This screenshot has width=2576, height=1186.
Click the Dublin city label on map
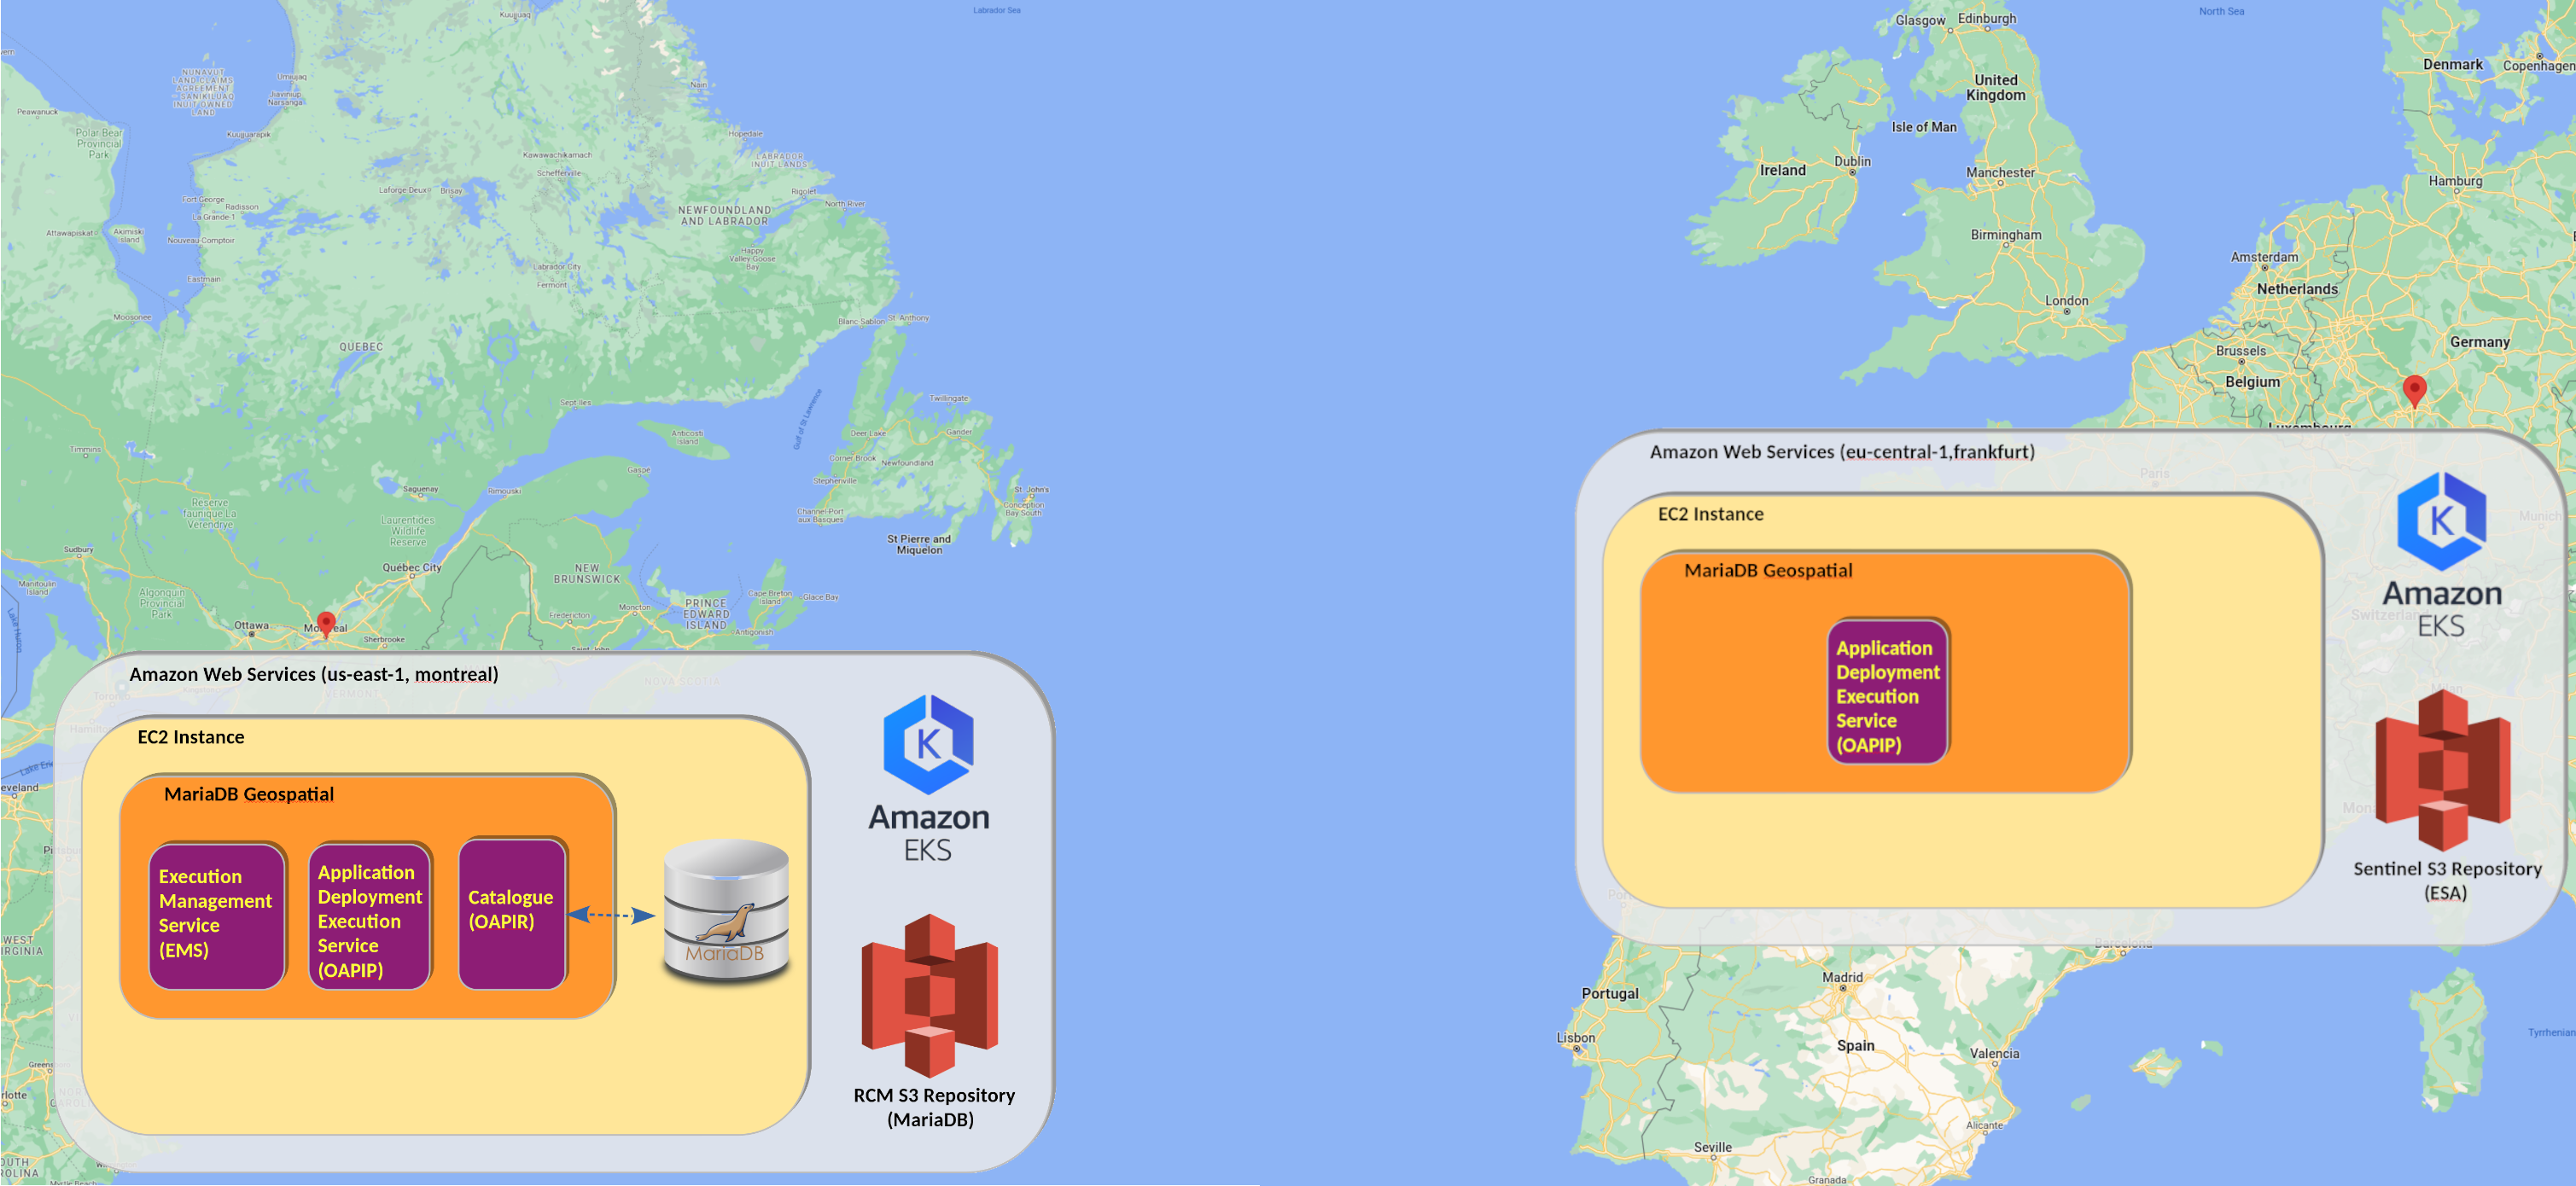(1852, 161)
